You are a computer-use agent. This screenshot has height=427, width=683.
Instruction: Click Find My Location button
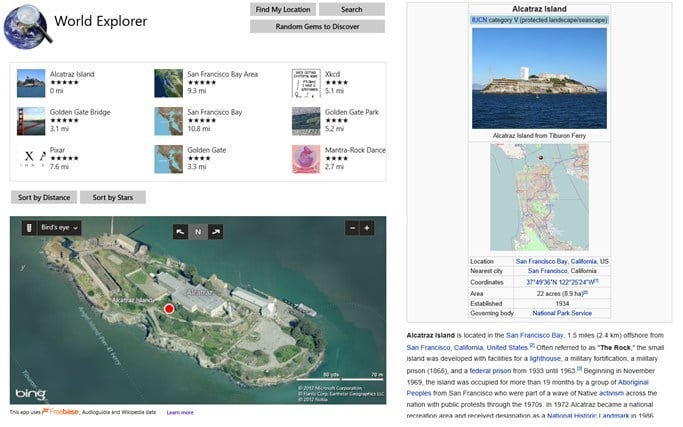pos(283,9)
